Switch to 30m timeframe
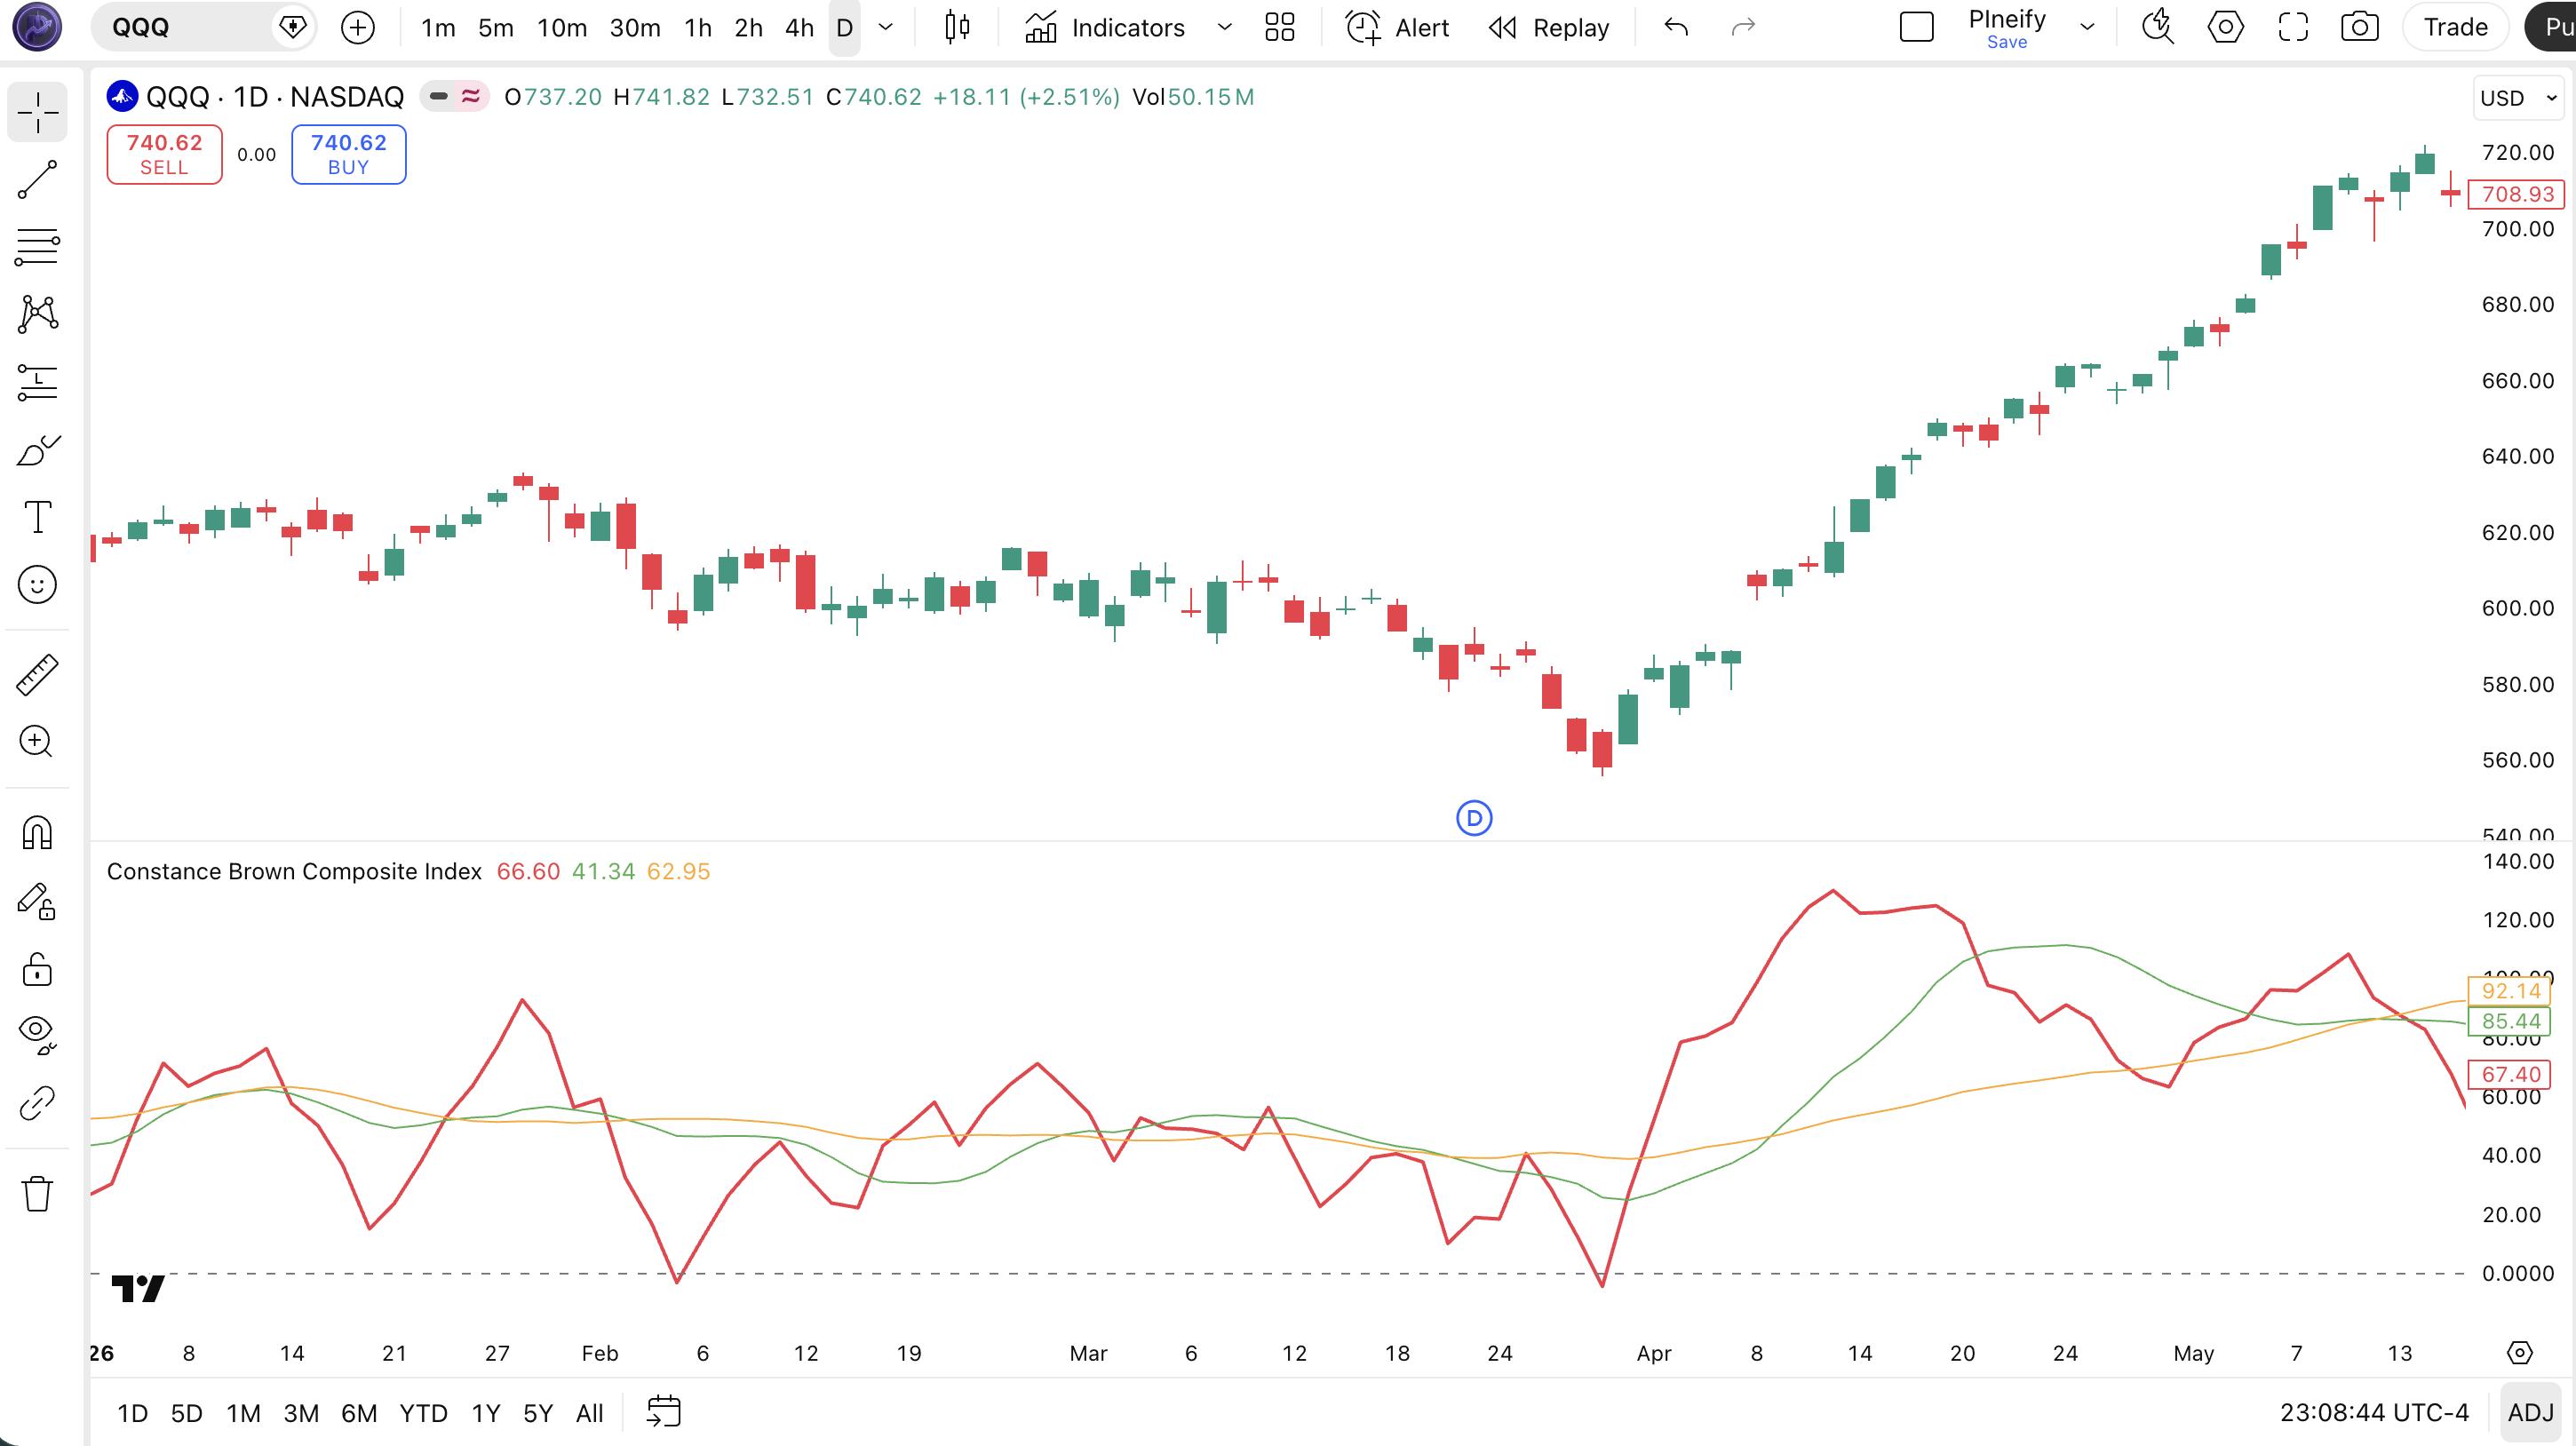2576x1446 pixels. (x=635, y=27)
